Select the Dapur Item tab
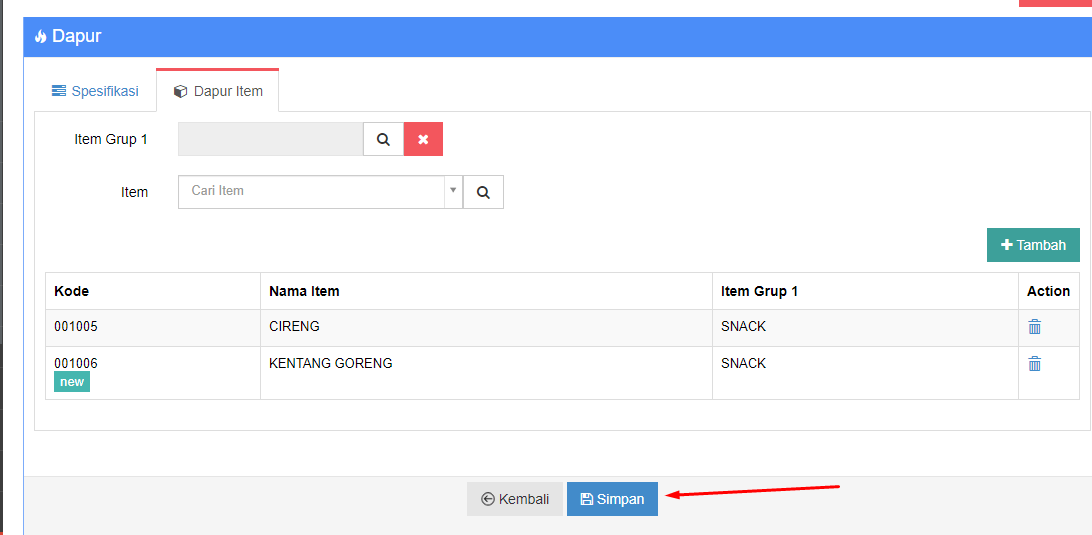 [218, 91]
